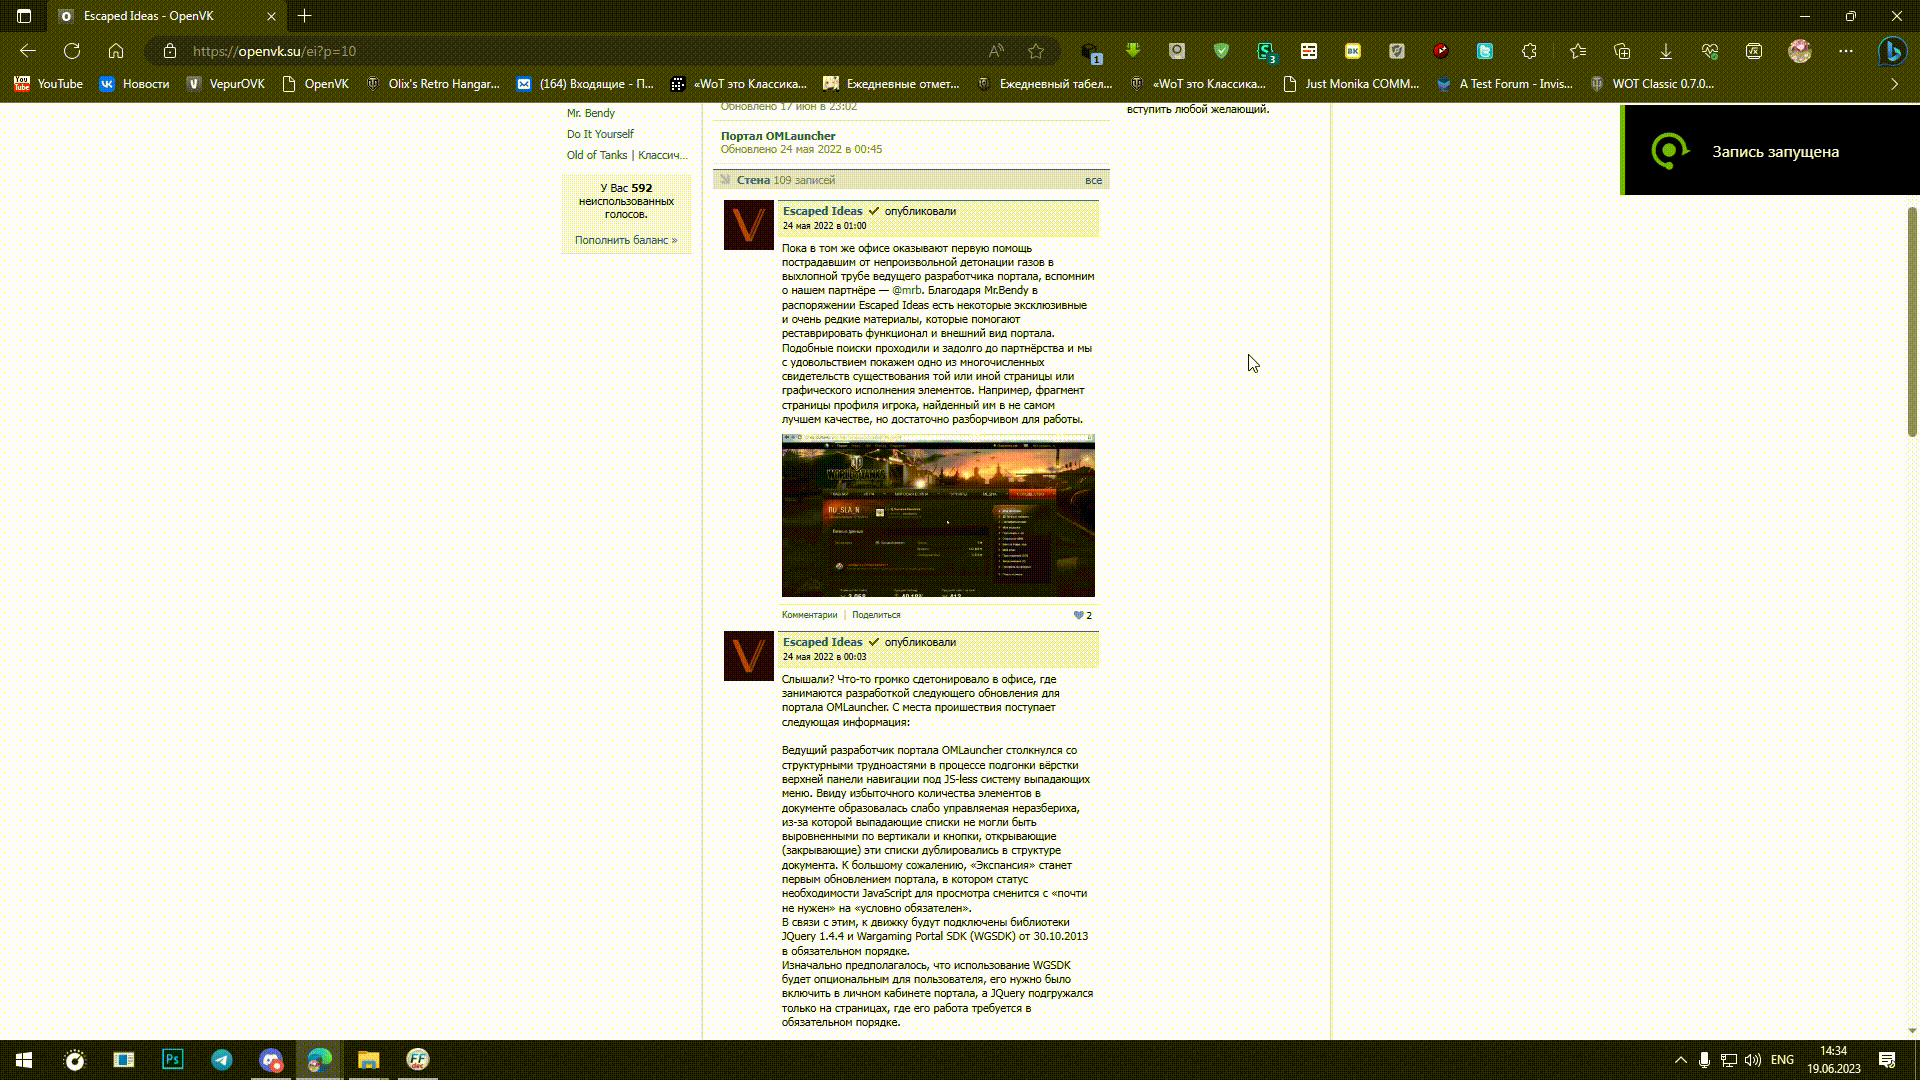Click the Twitter extension icon
The width and height of the screenshot is (1920, 1080).
pyautogui.click(x=1485, y=51)
